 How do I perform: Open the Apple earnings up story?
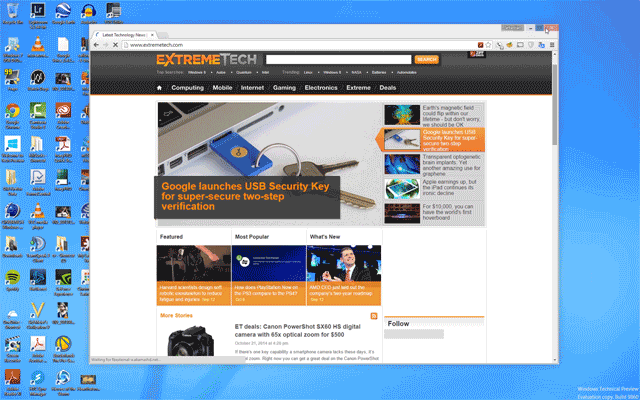pyautogui.click(x=434, y=188)
